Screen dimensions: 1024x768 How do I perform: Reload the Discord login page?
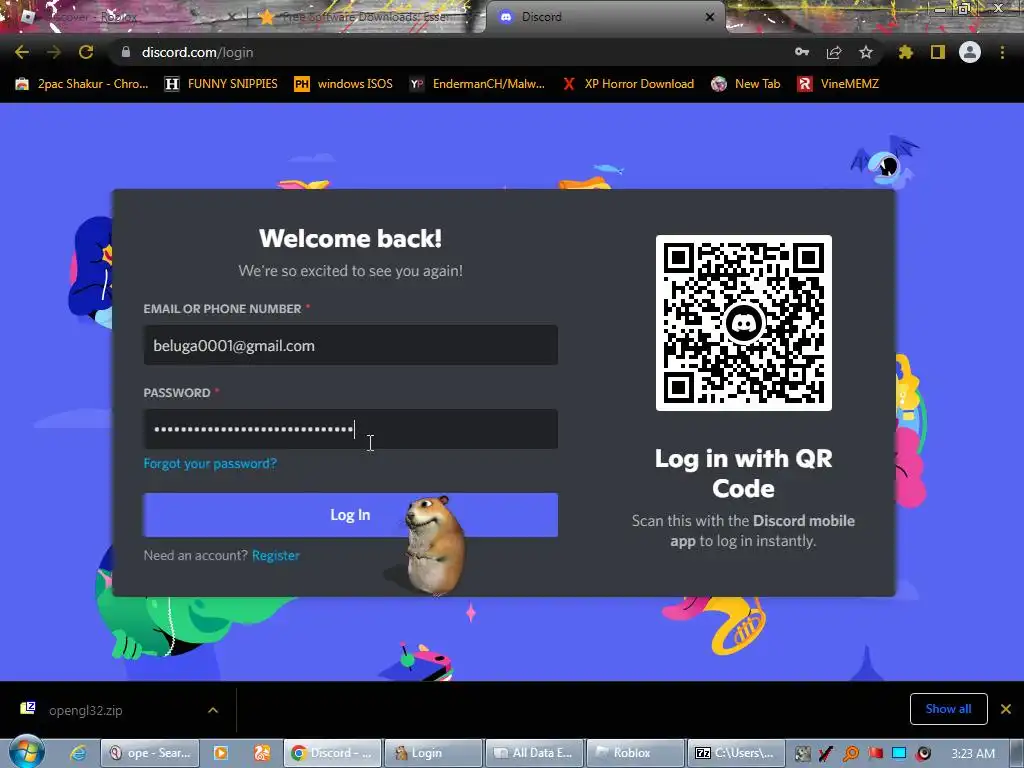(x=86, y=52)
